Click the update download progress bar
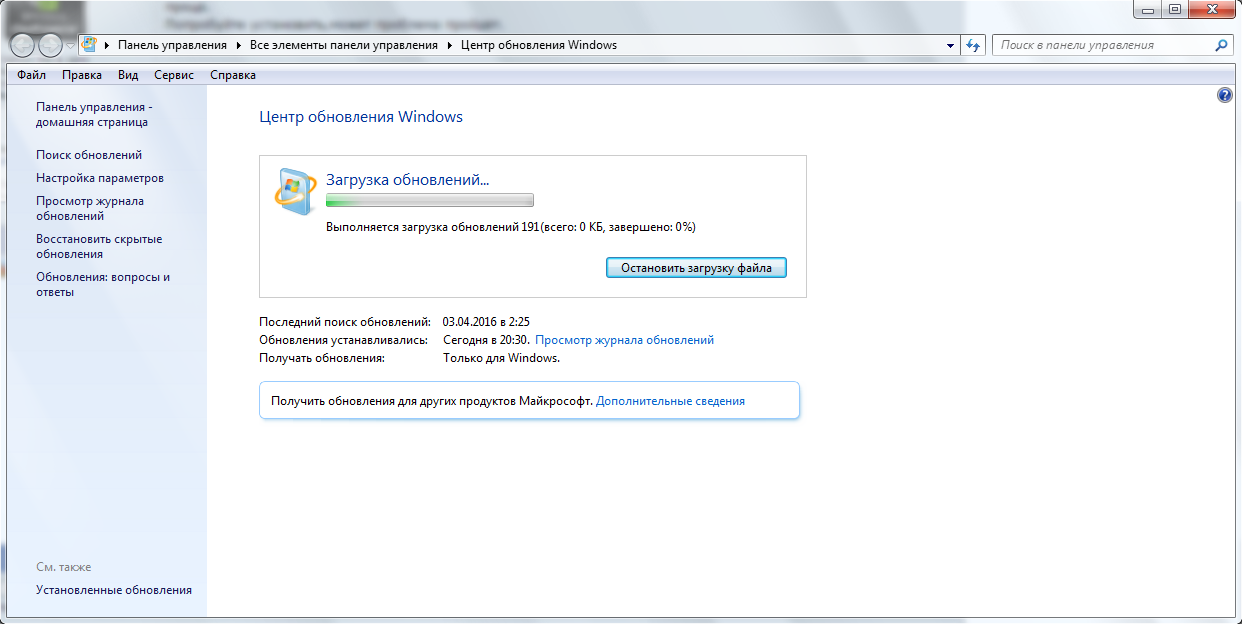1242x624 pixels. coord(430,200)
